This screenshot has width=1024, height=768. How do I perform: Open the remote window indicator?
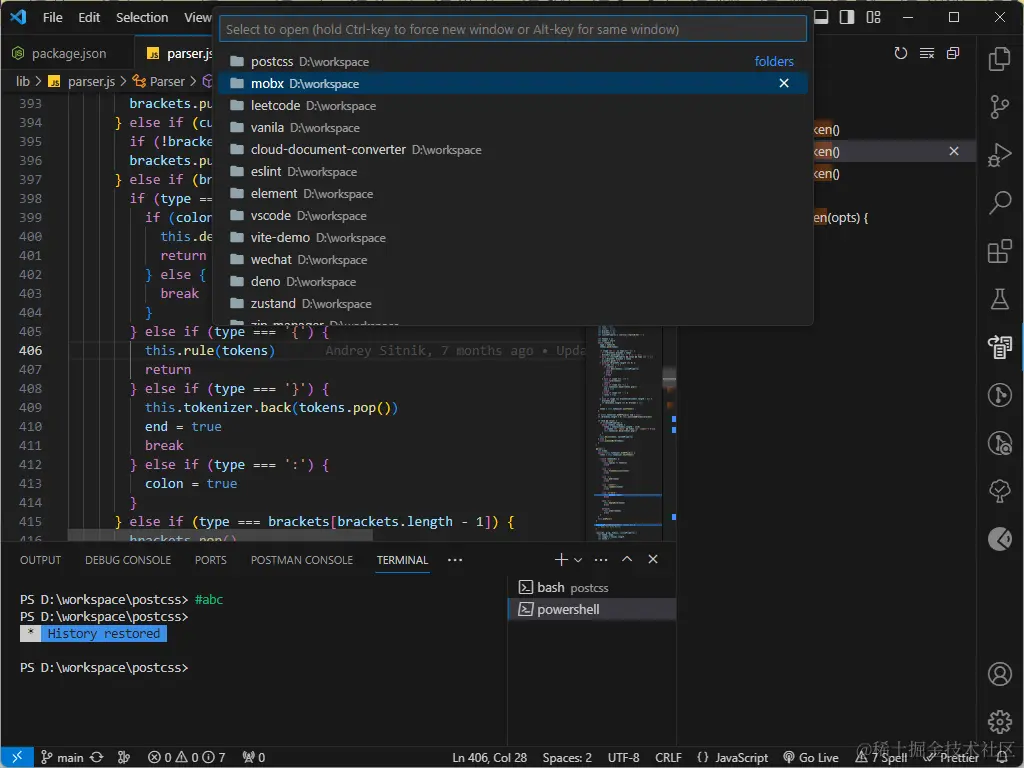pyautogui.click(x=17, y=757)
